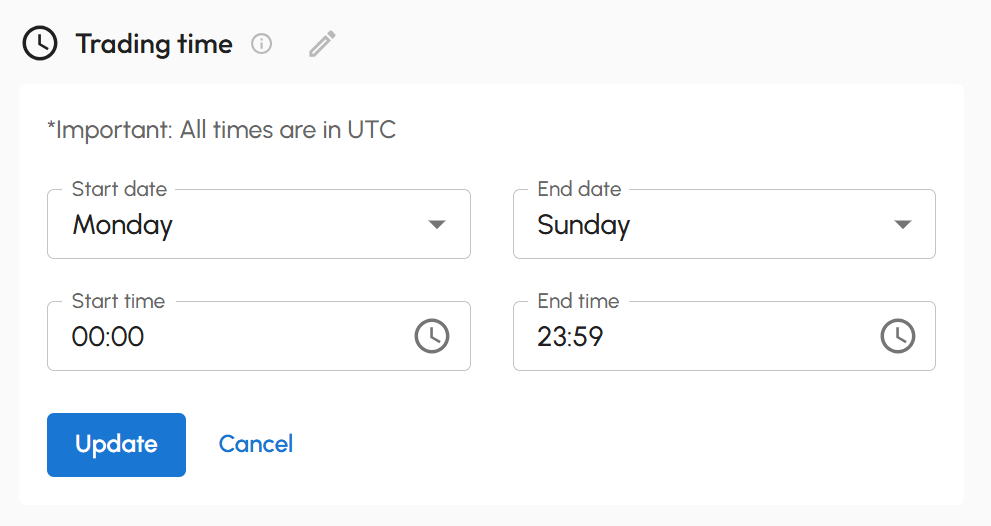Click the Start date field label

[x=120, y=189]
